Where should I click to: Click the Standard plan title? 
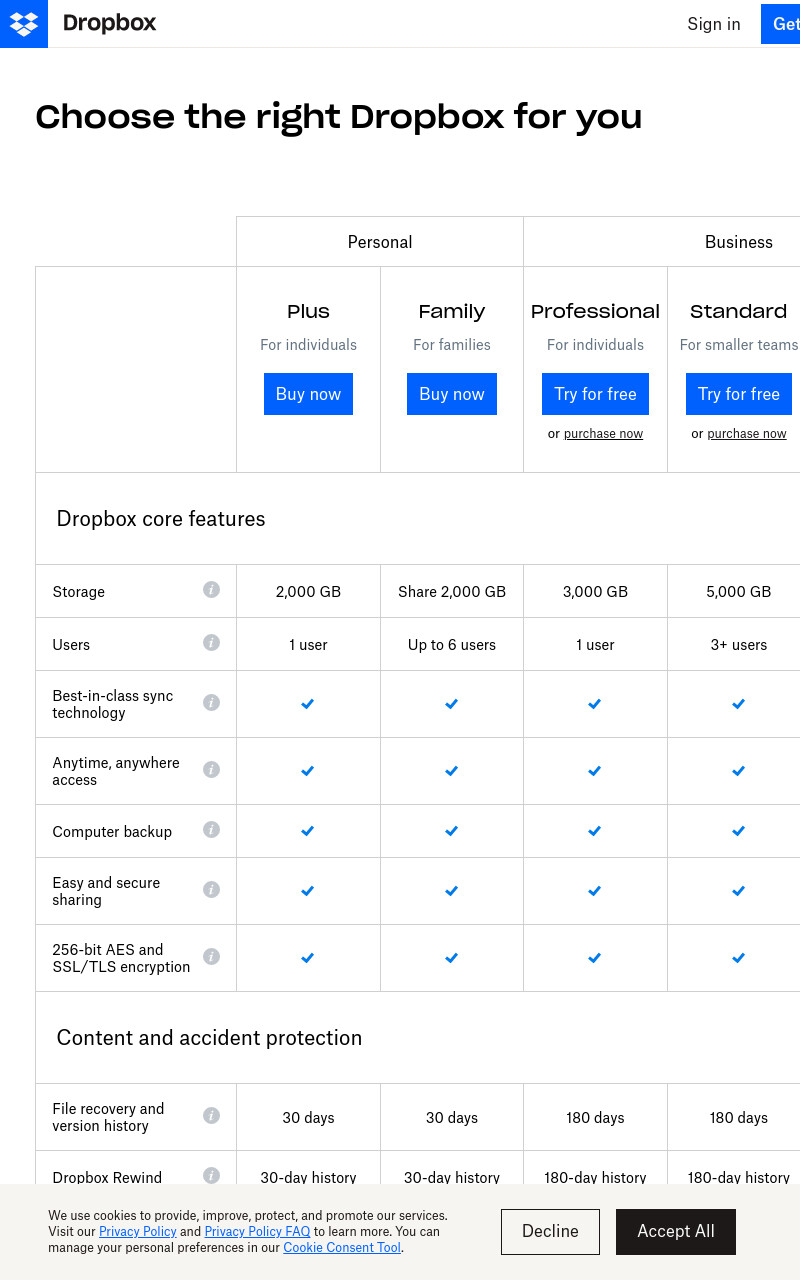(739, 311)
